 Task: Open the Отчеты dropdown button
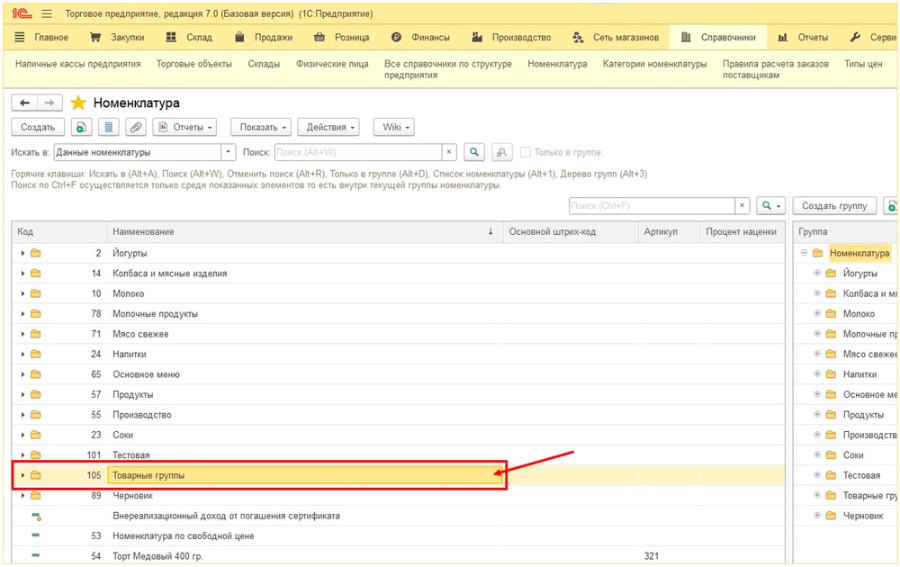click(x=184, y=127)
